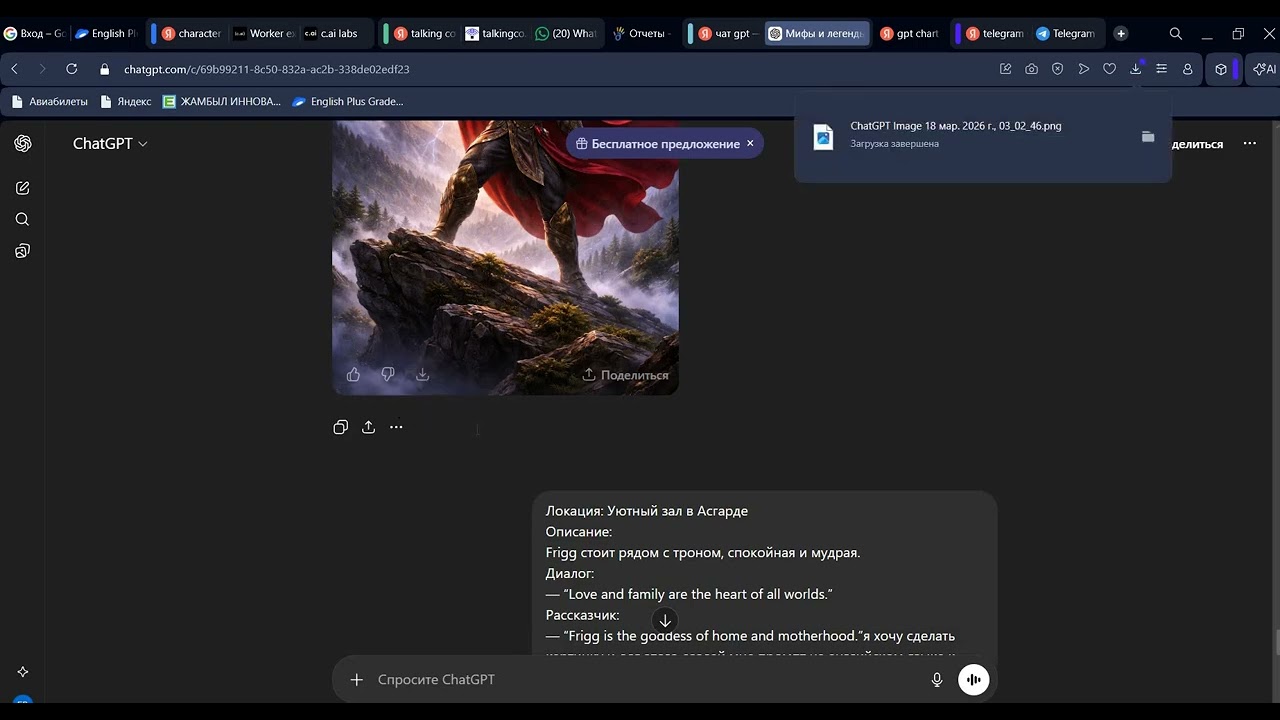This screenshot has width=1280, height=720.
Task: Open the Бесплатное предложение offer
Action: (657, 144)
